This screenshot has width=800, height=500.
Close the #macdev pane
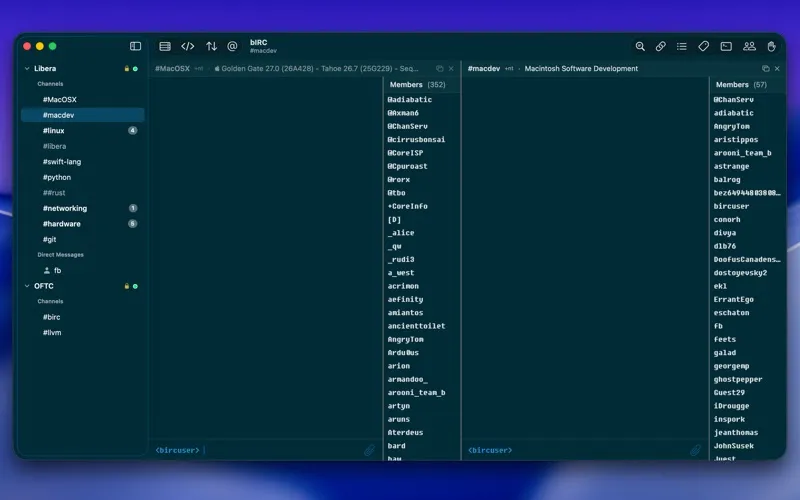[777, 68]
